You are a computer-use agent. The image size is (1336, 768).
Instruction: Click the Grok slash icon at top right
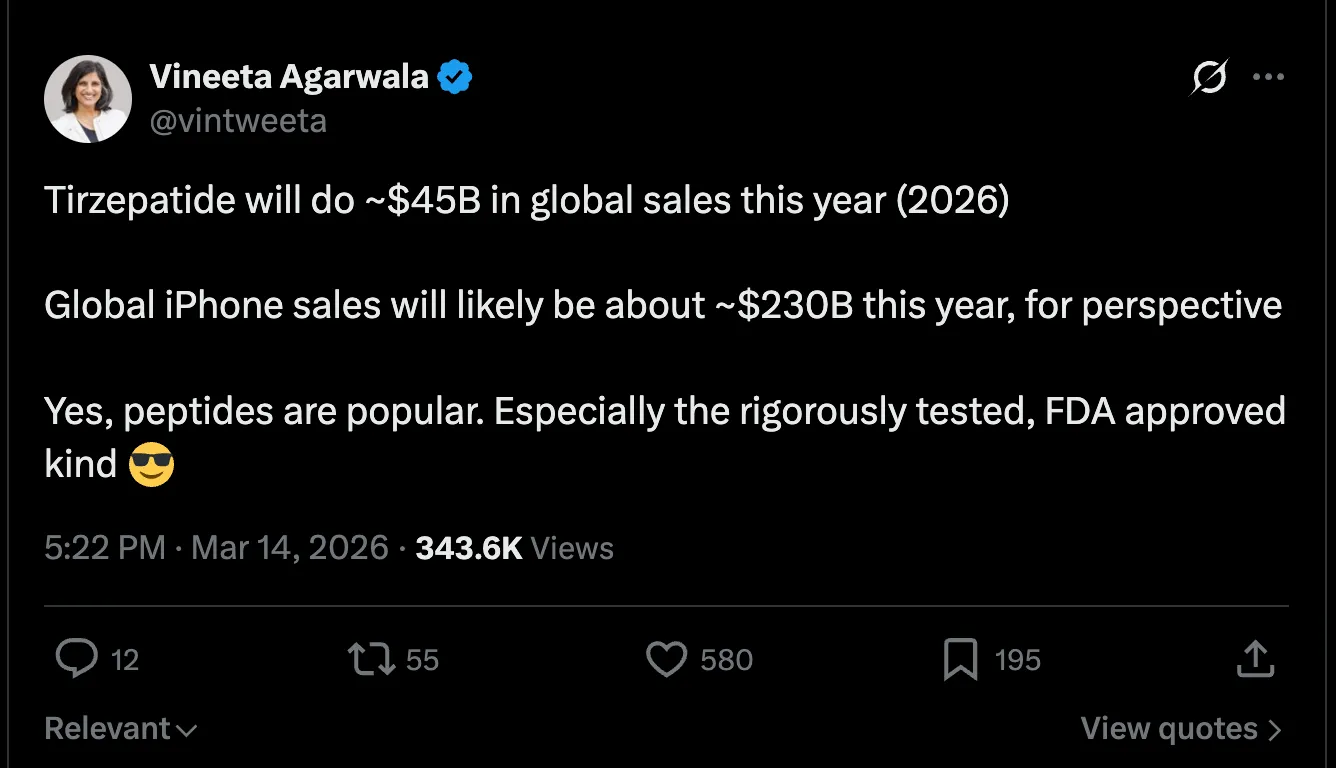(x=1210, y=77)
